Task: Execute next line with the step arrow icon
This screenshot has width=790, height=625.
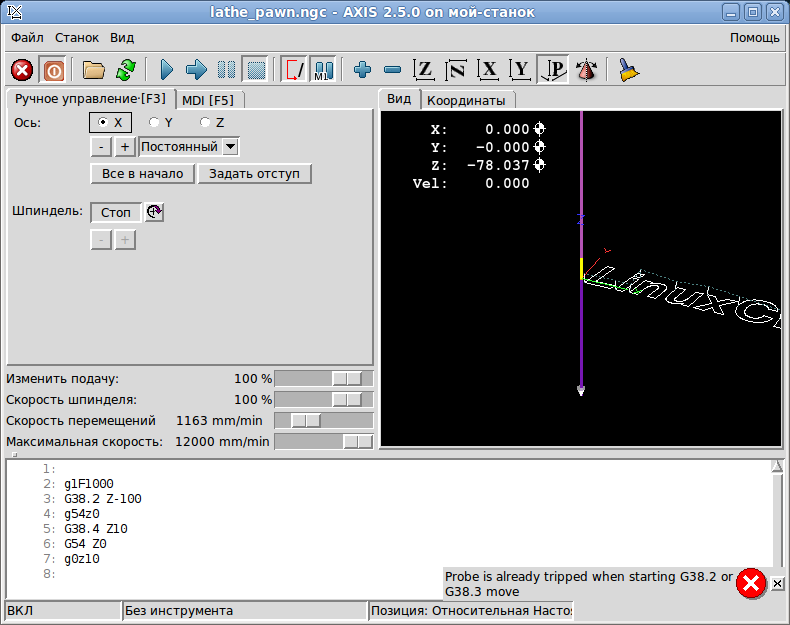Action: 196,70
